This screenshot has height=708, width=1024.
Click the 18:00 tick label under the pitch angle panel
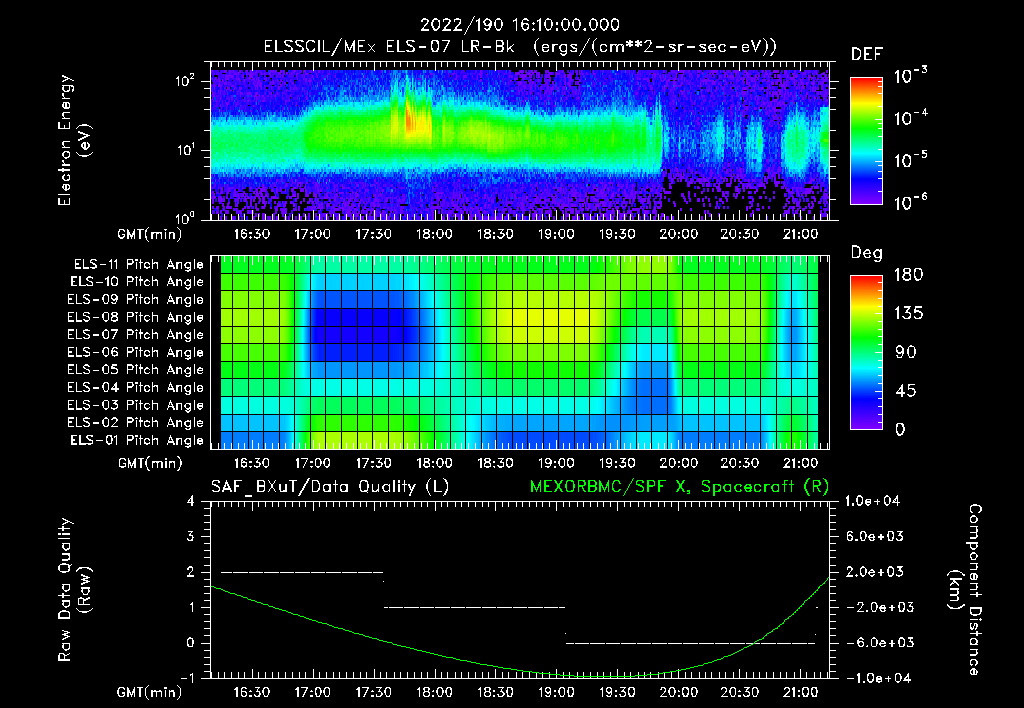click(434, 464)
